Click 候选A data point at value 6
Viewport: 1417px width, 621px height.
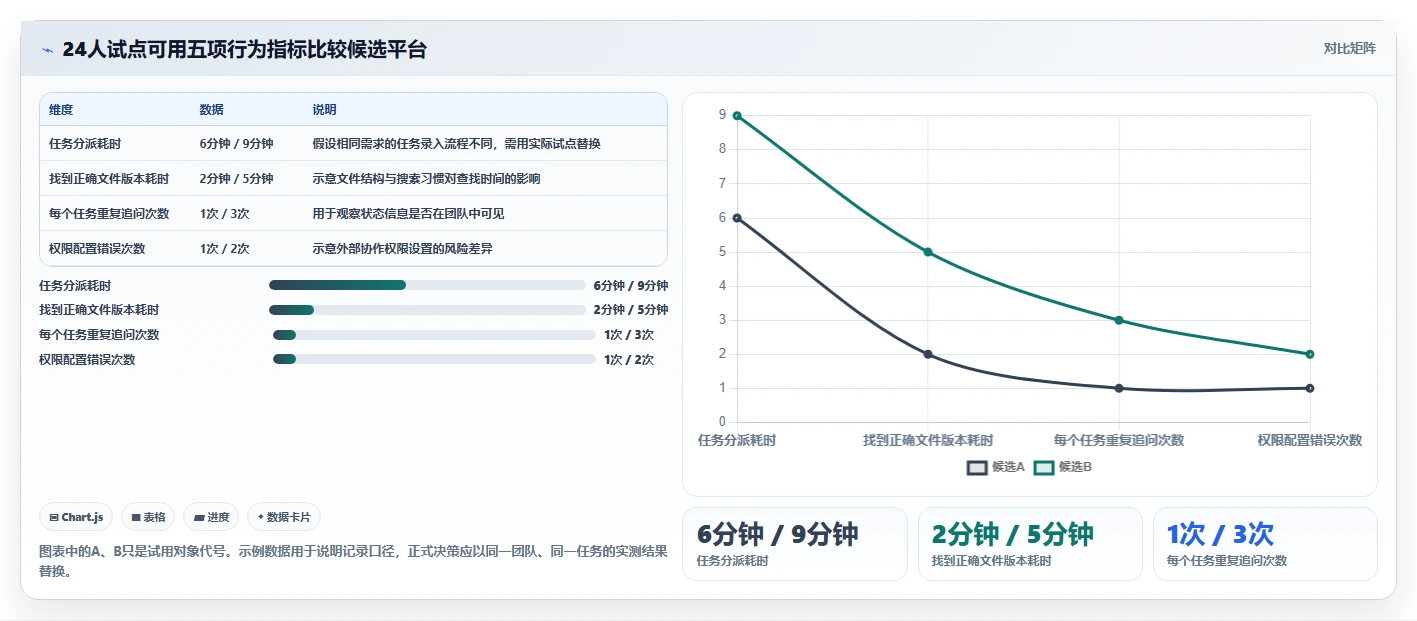(x=737, y=218)
